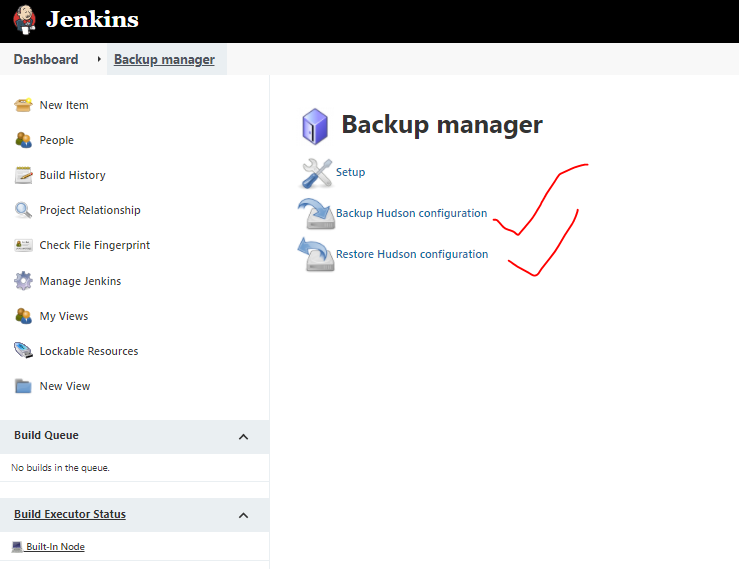
Task: Click the Backup Hudson configuration drive icon
Action: (317, 214)
